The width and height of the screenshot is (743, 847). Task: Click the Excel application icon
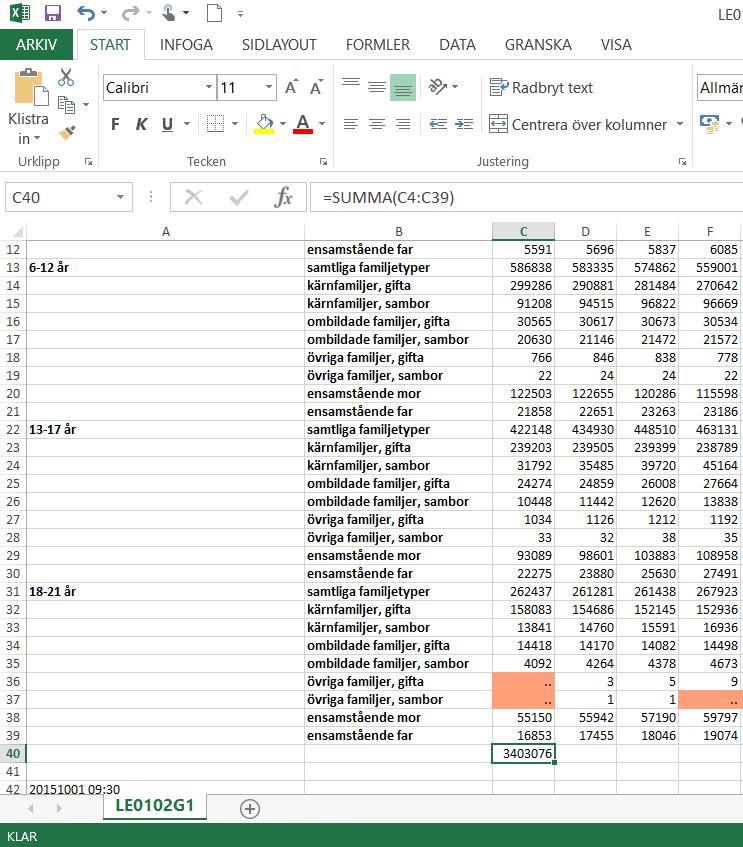click(20, 12)
